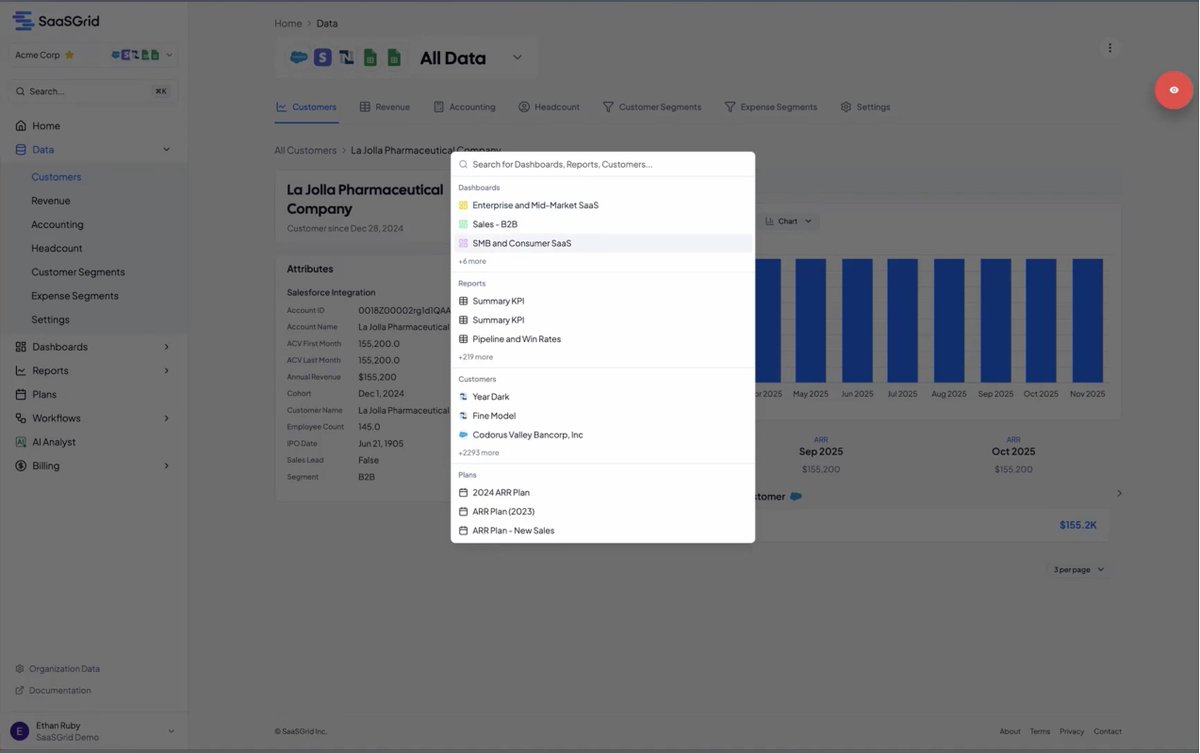Open Organization Data link
Viewport: 1200px width, 753px height.
(x=58, y=669)
